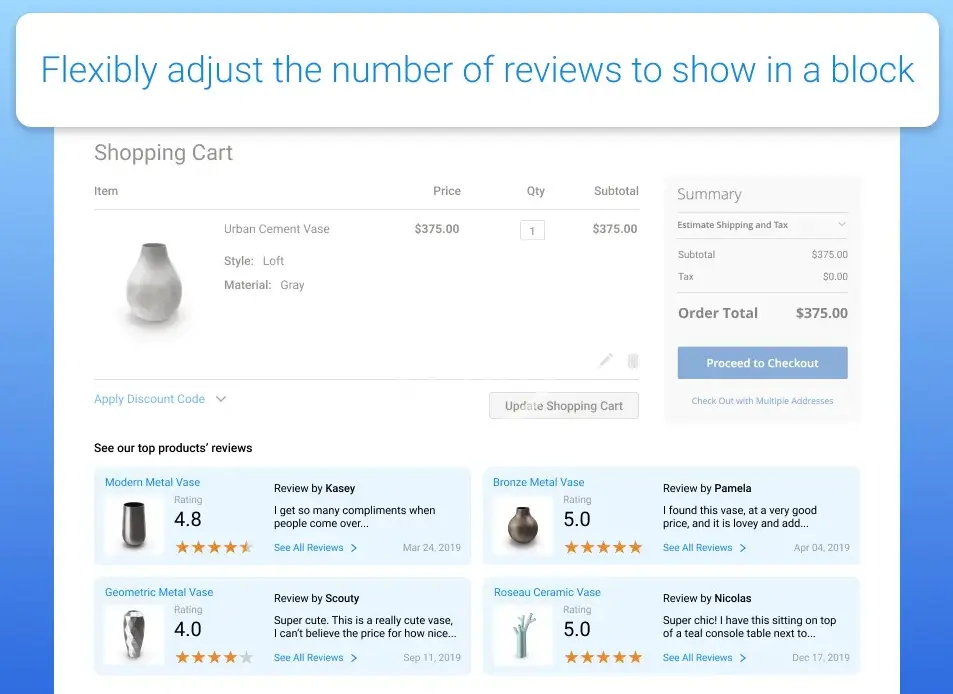See all reviews for Pamela's review
This screenshot has height=694, width=953.
coord(697,548)
